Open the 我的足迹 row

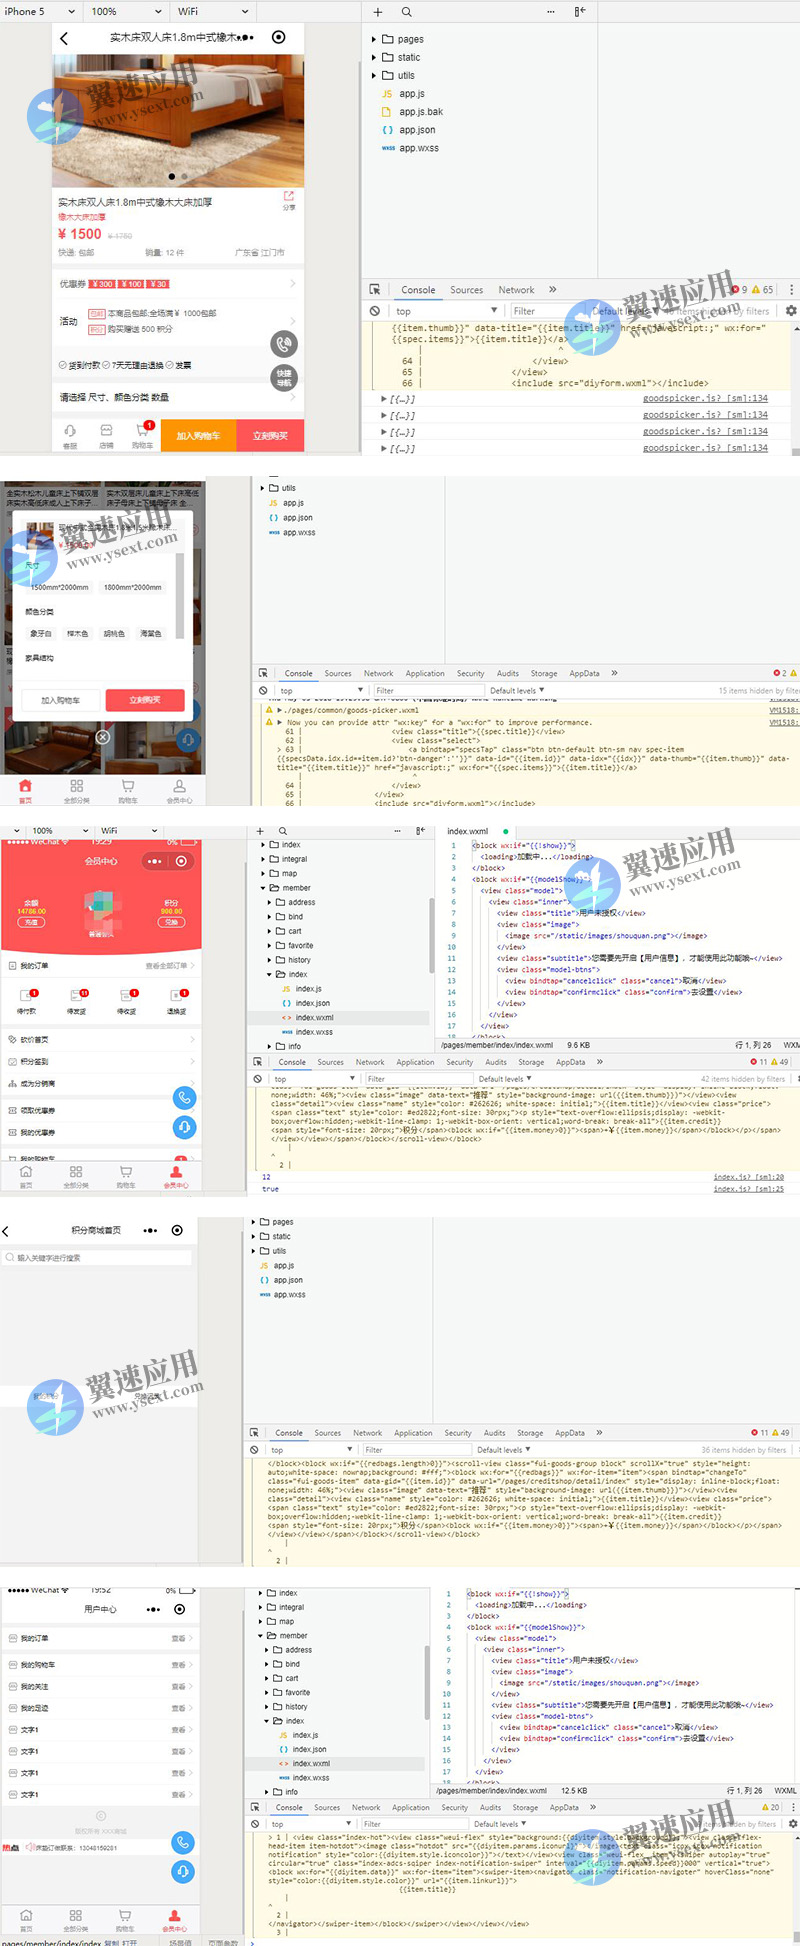click(102, 1708)
